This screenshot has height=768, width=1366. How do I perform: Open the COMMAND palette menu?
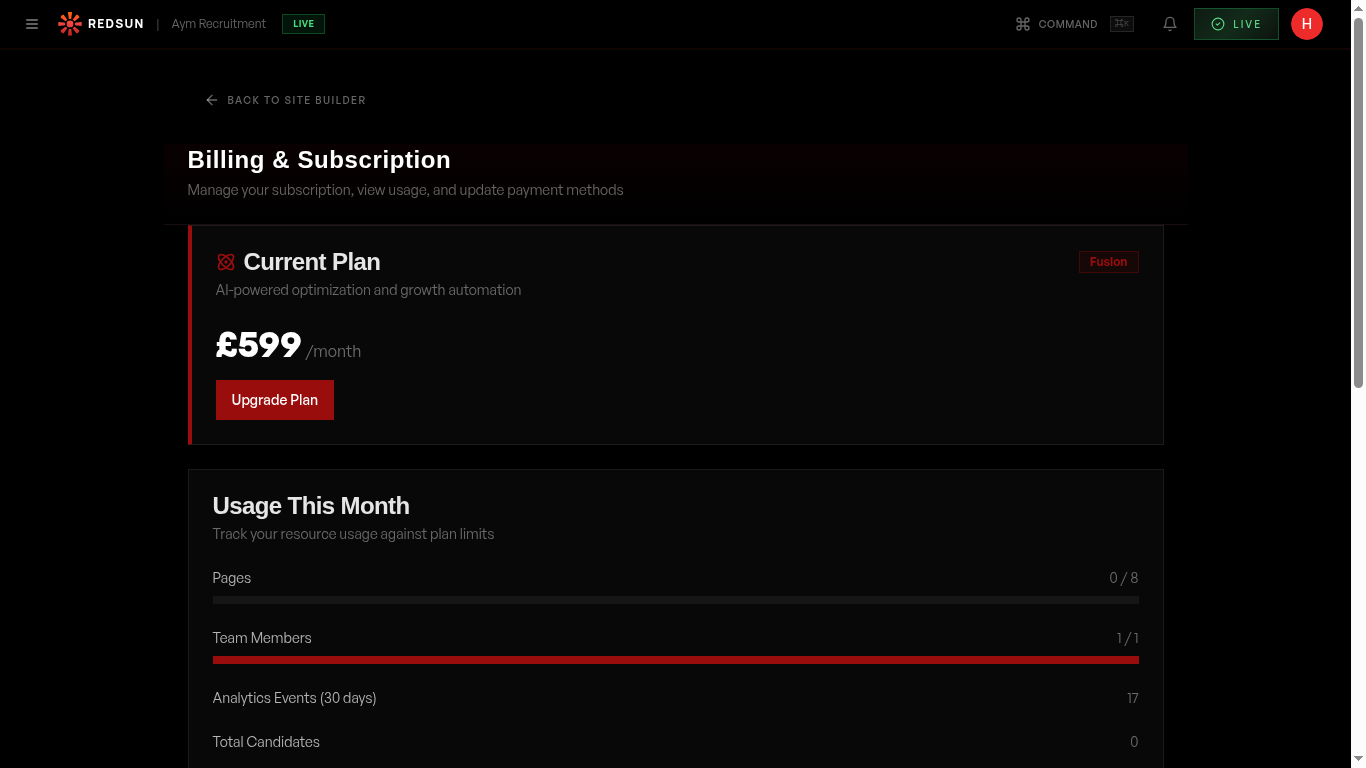1055,23
